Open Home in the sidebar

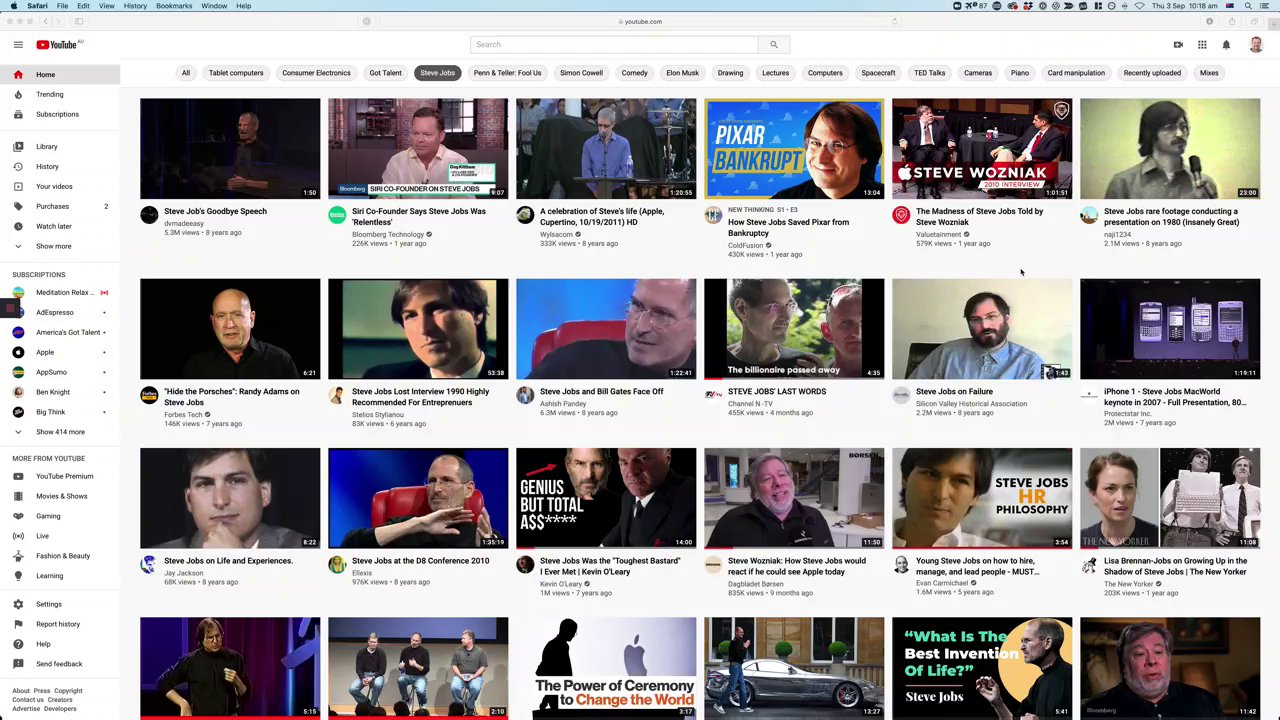[60, 74]
